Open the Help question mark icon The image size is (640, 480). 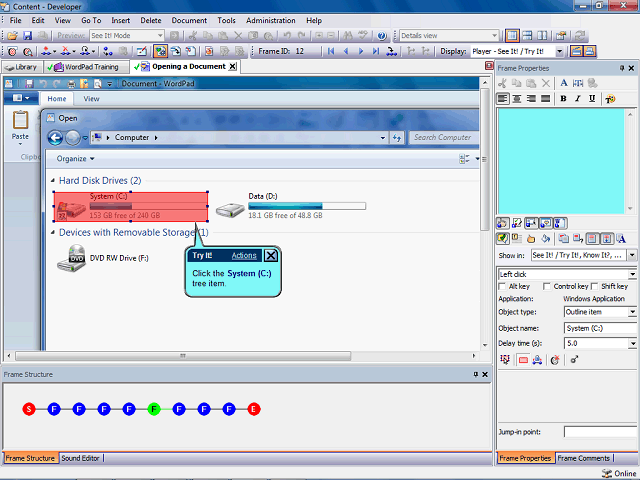point(382,36)
